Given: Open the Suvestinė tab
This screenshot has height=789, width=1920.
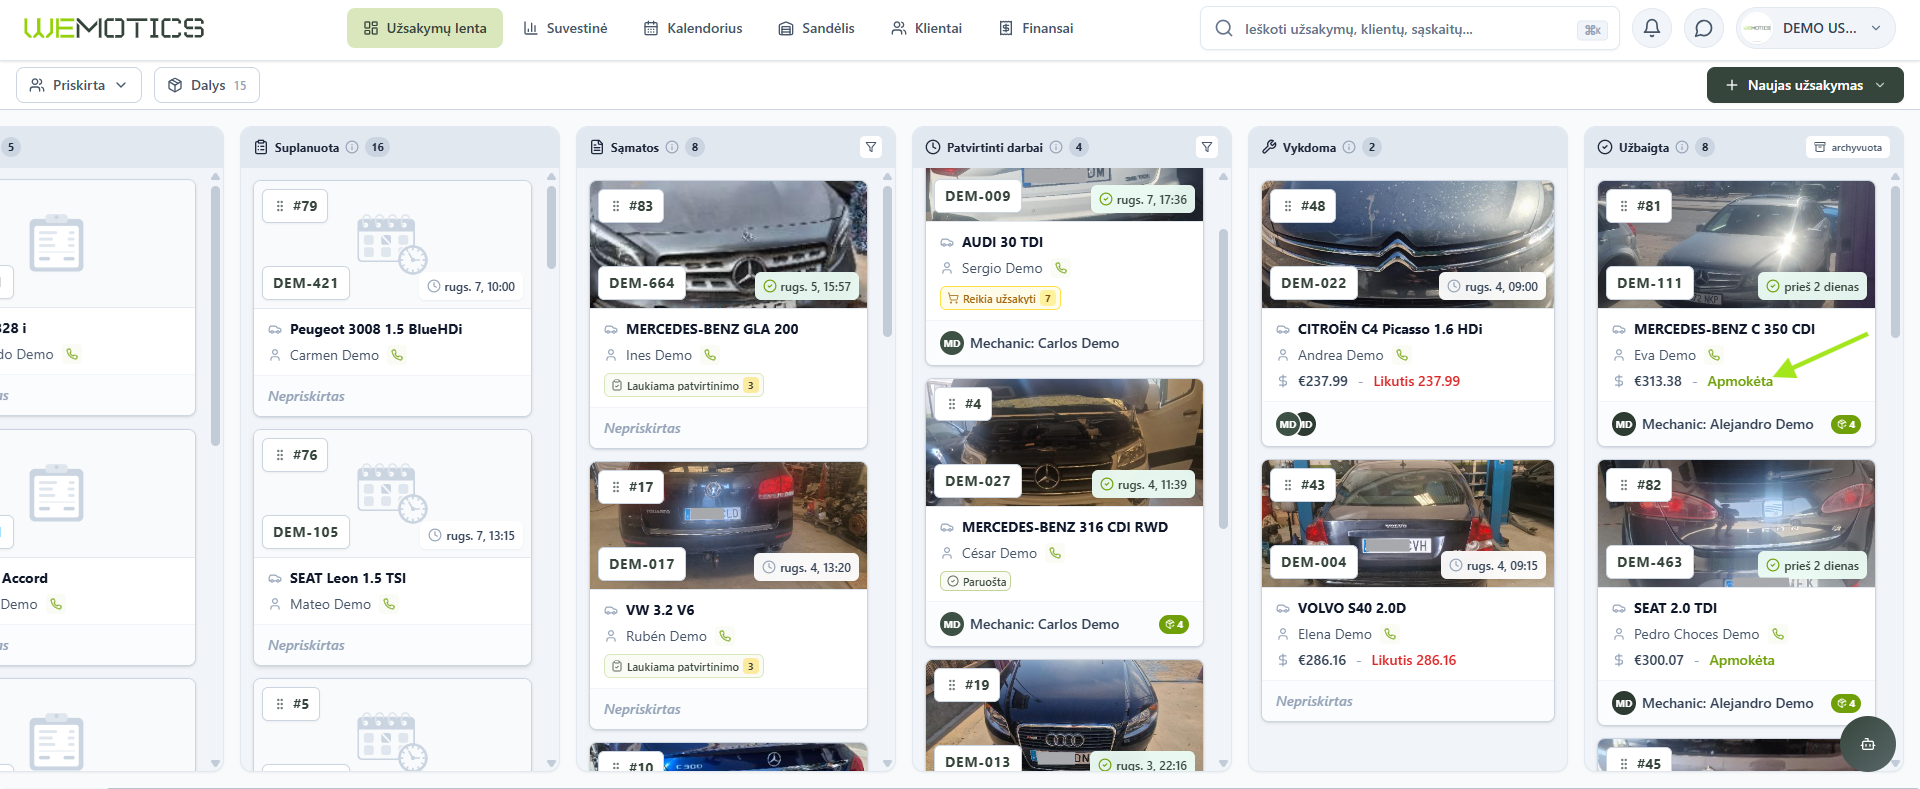Looking at the screenshot, I should point(565,28).
